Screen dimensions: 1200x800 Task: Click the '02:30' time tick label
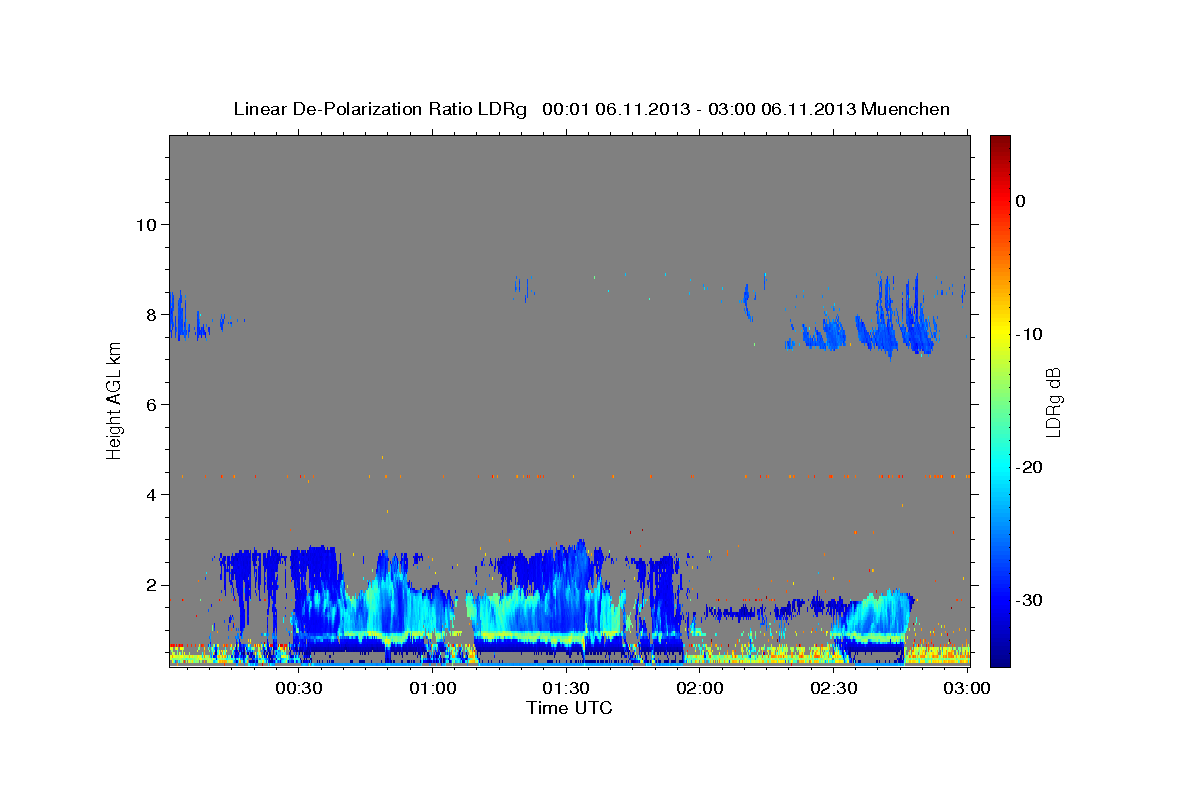834,689
